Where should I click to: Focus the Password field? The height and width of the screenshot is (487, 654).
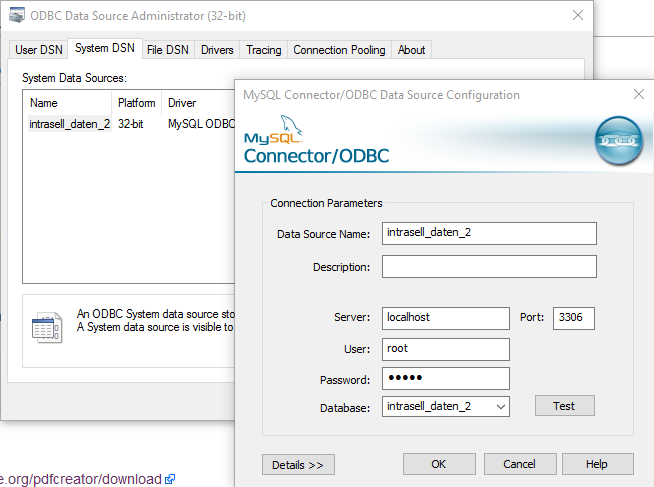(x=445, y=379)
